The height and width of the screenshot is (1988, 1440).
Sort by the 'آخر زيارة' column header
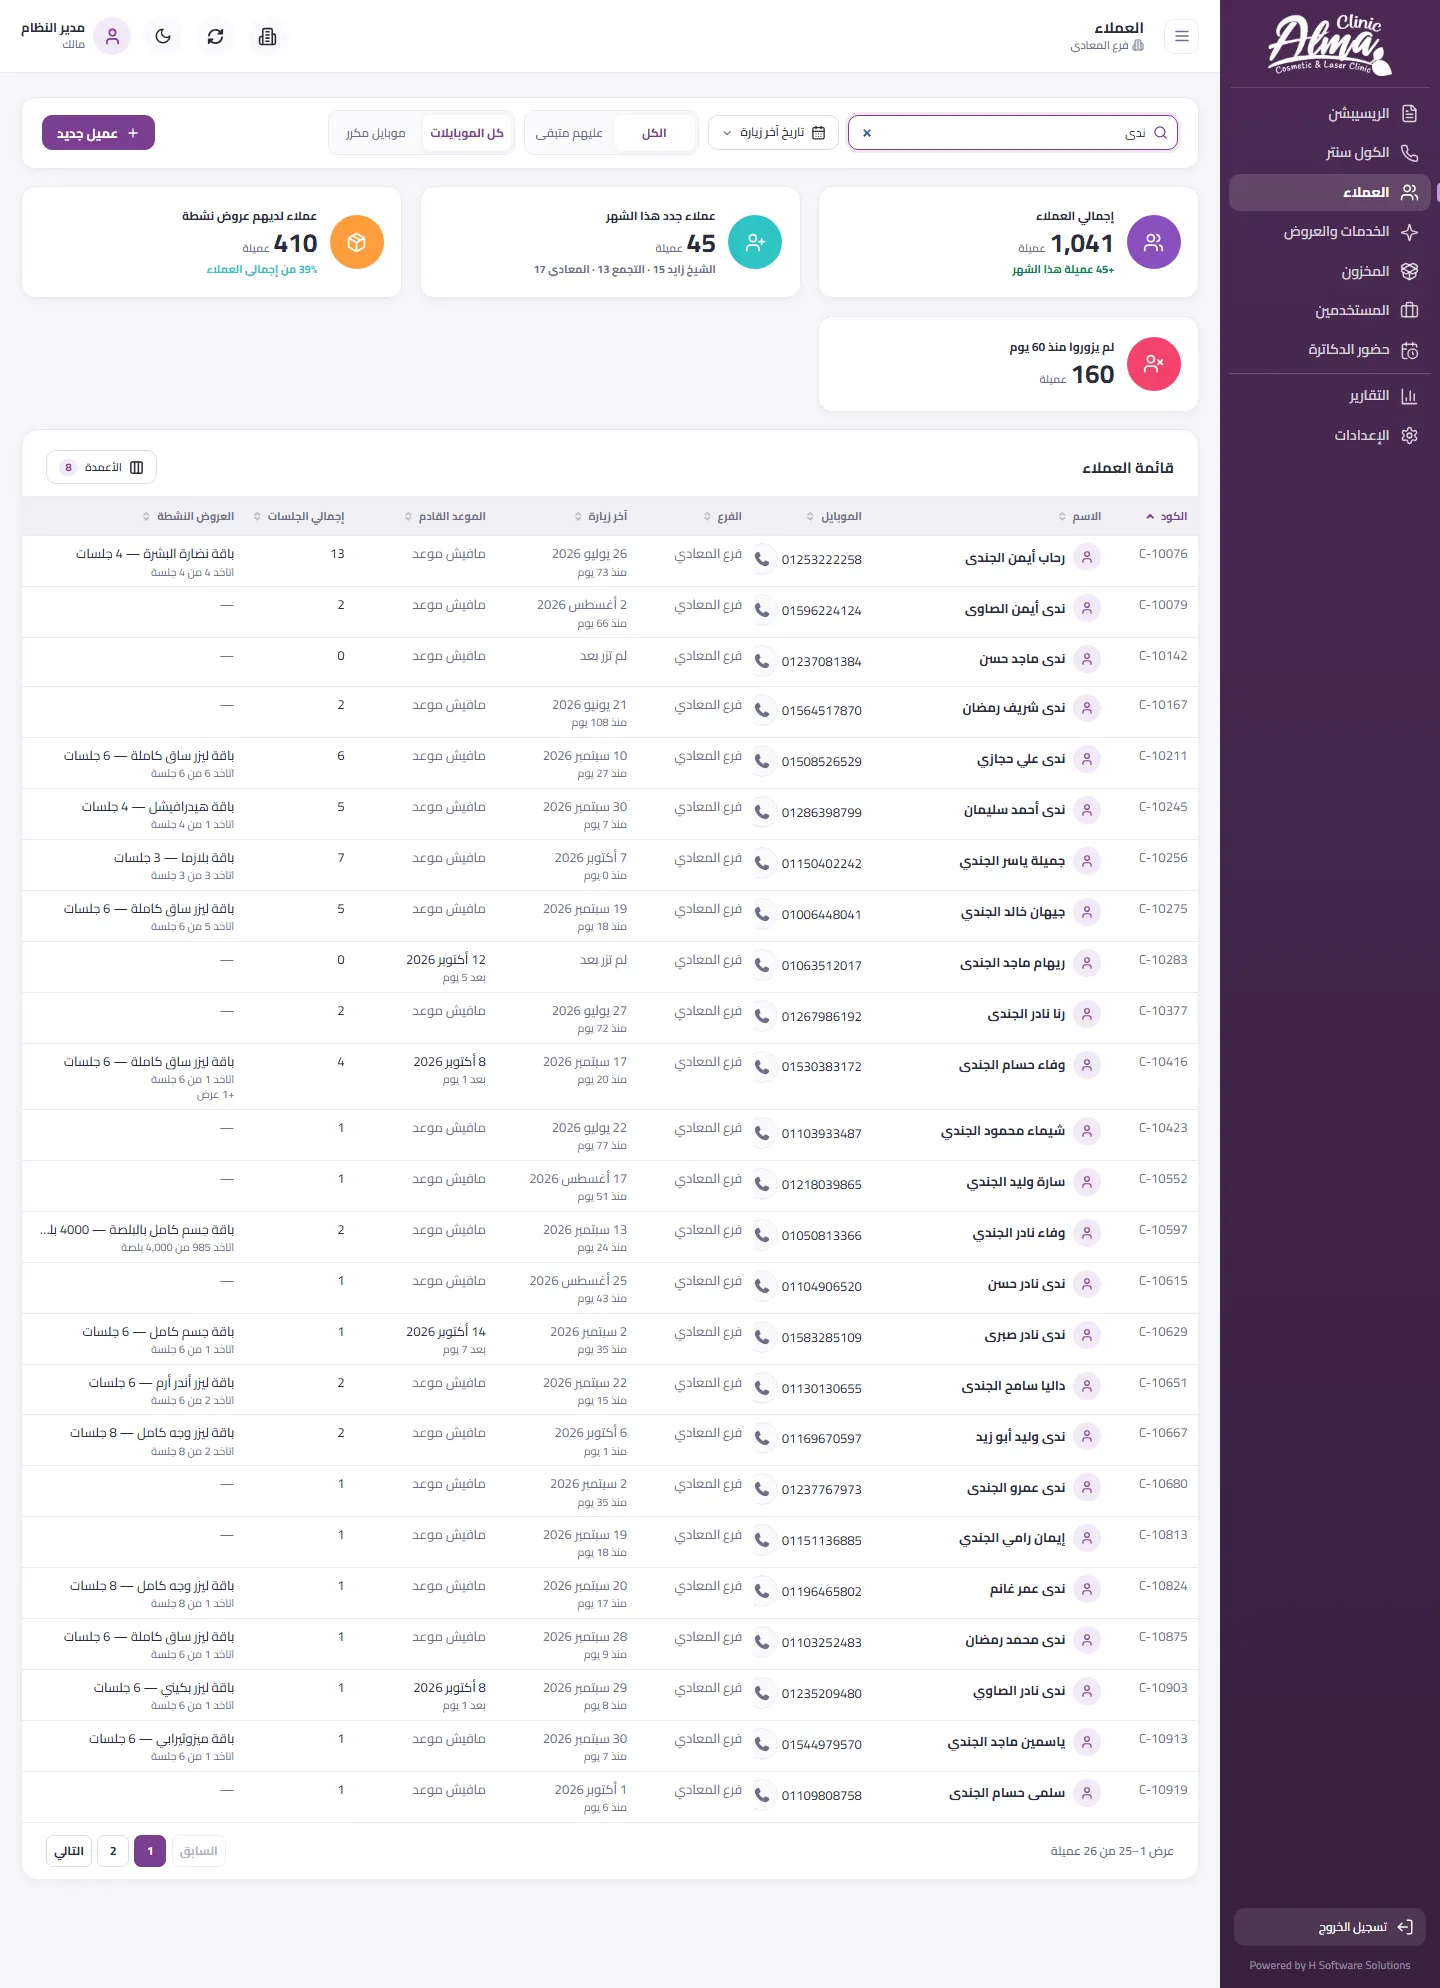pos(601,516)
